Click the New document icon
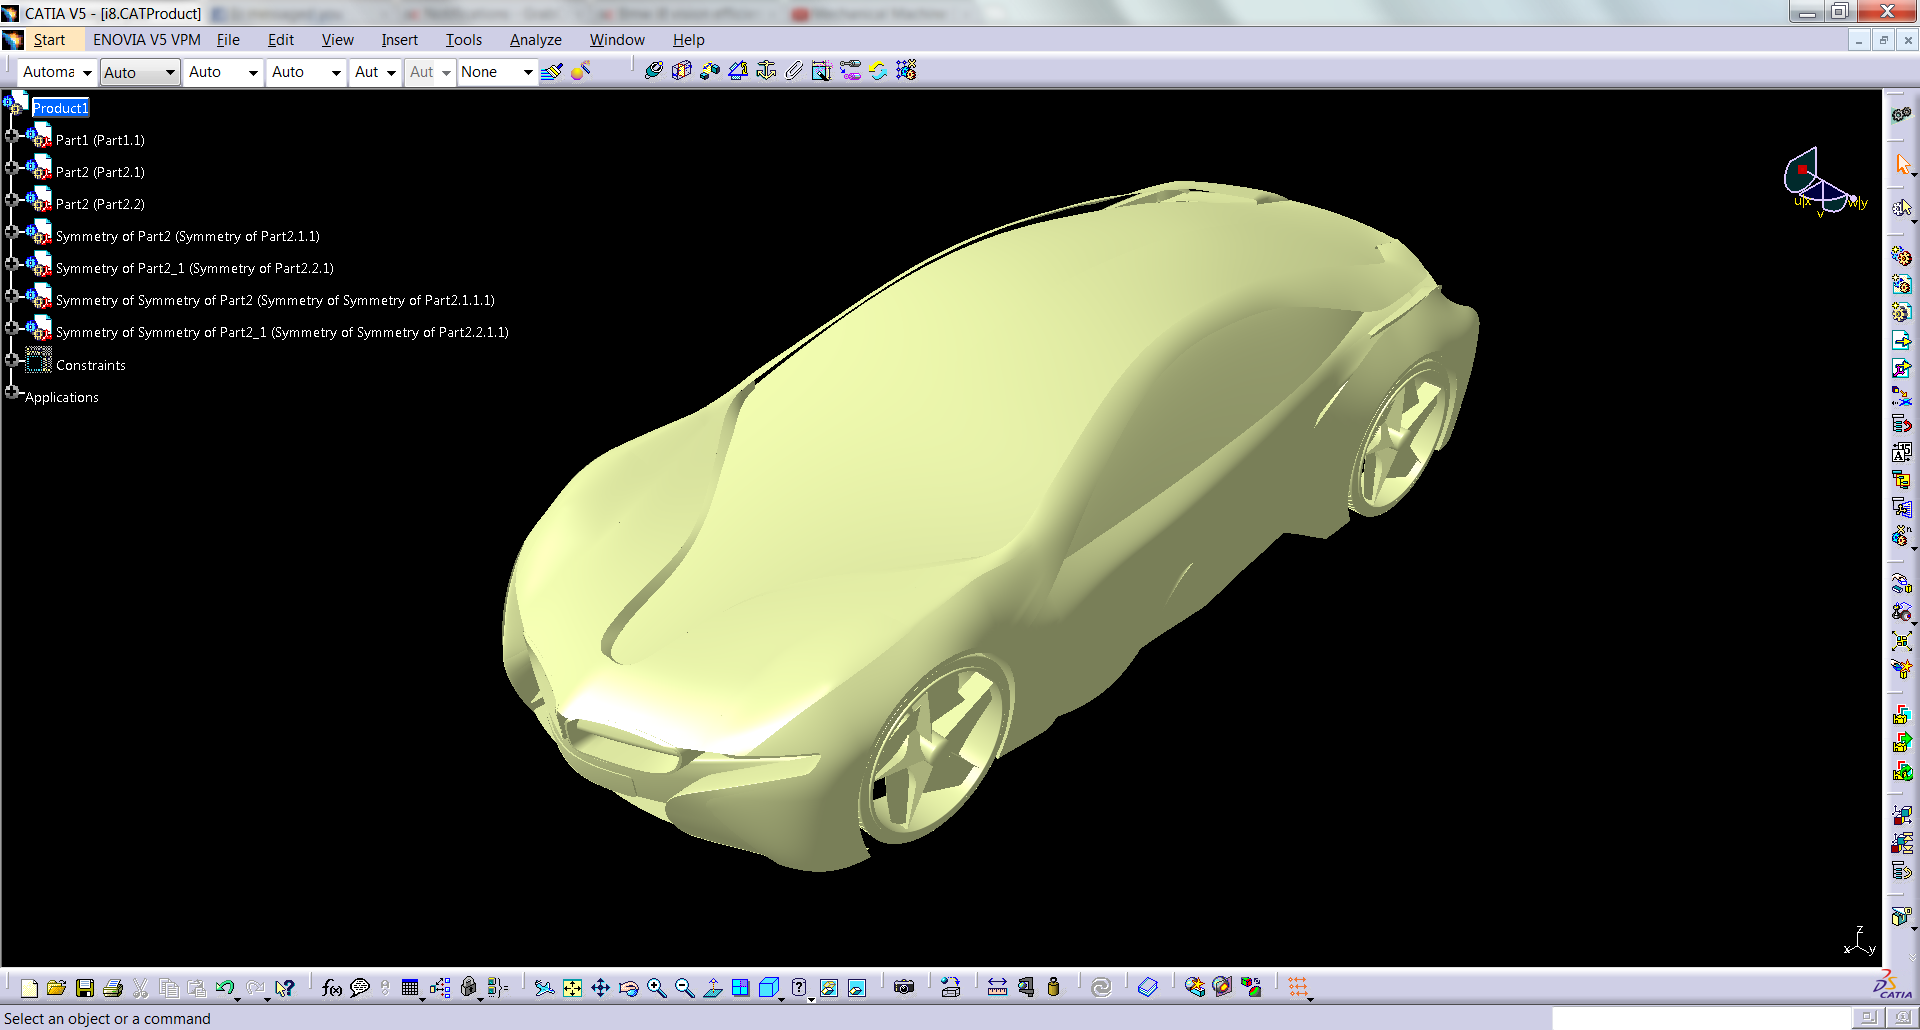 [29, 988]
